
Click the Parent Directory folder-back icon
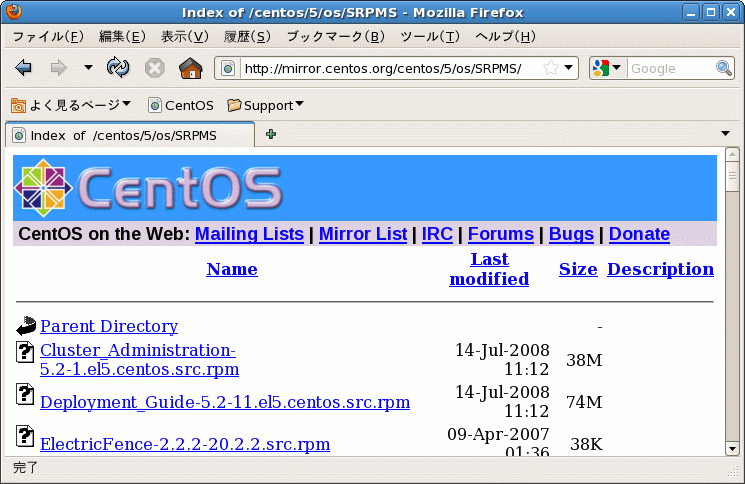click(26, 326)
